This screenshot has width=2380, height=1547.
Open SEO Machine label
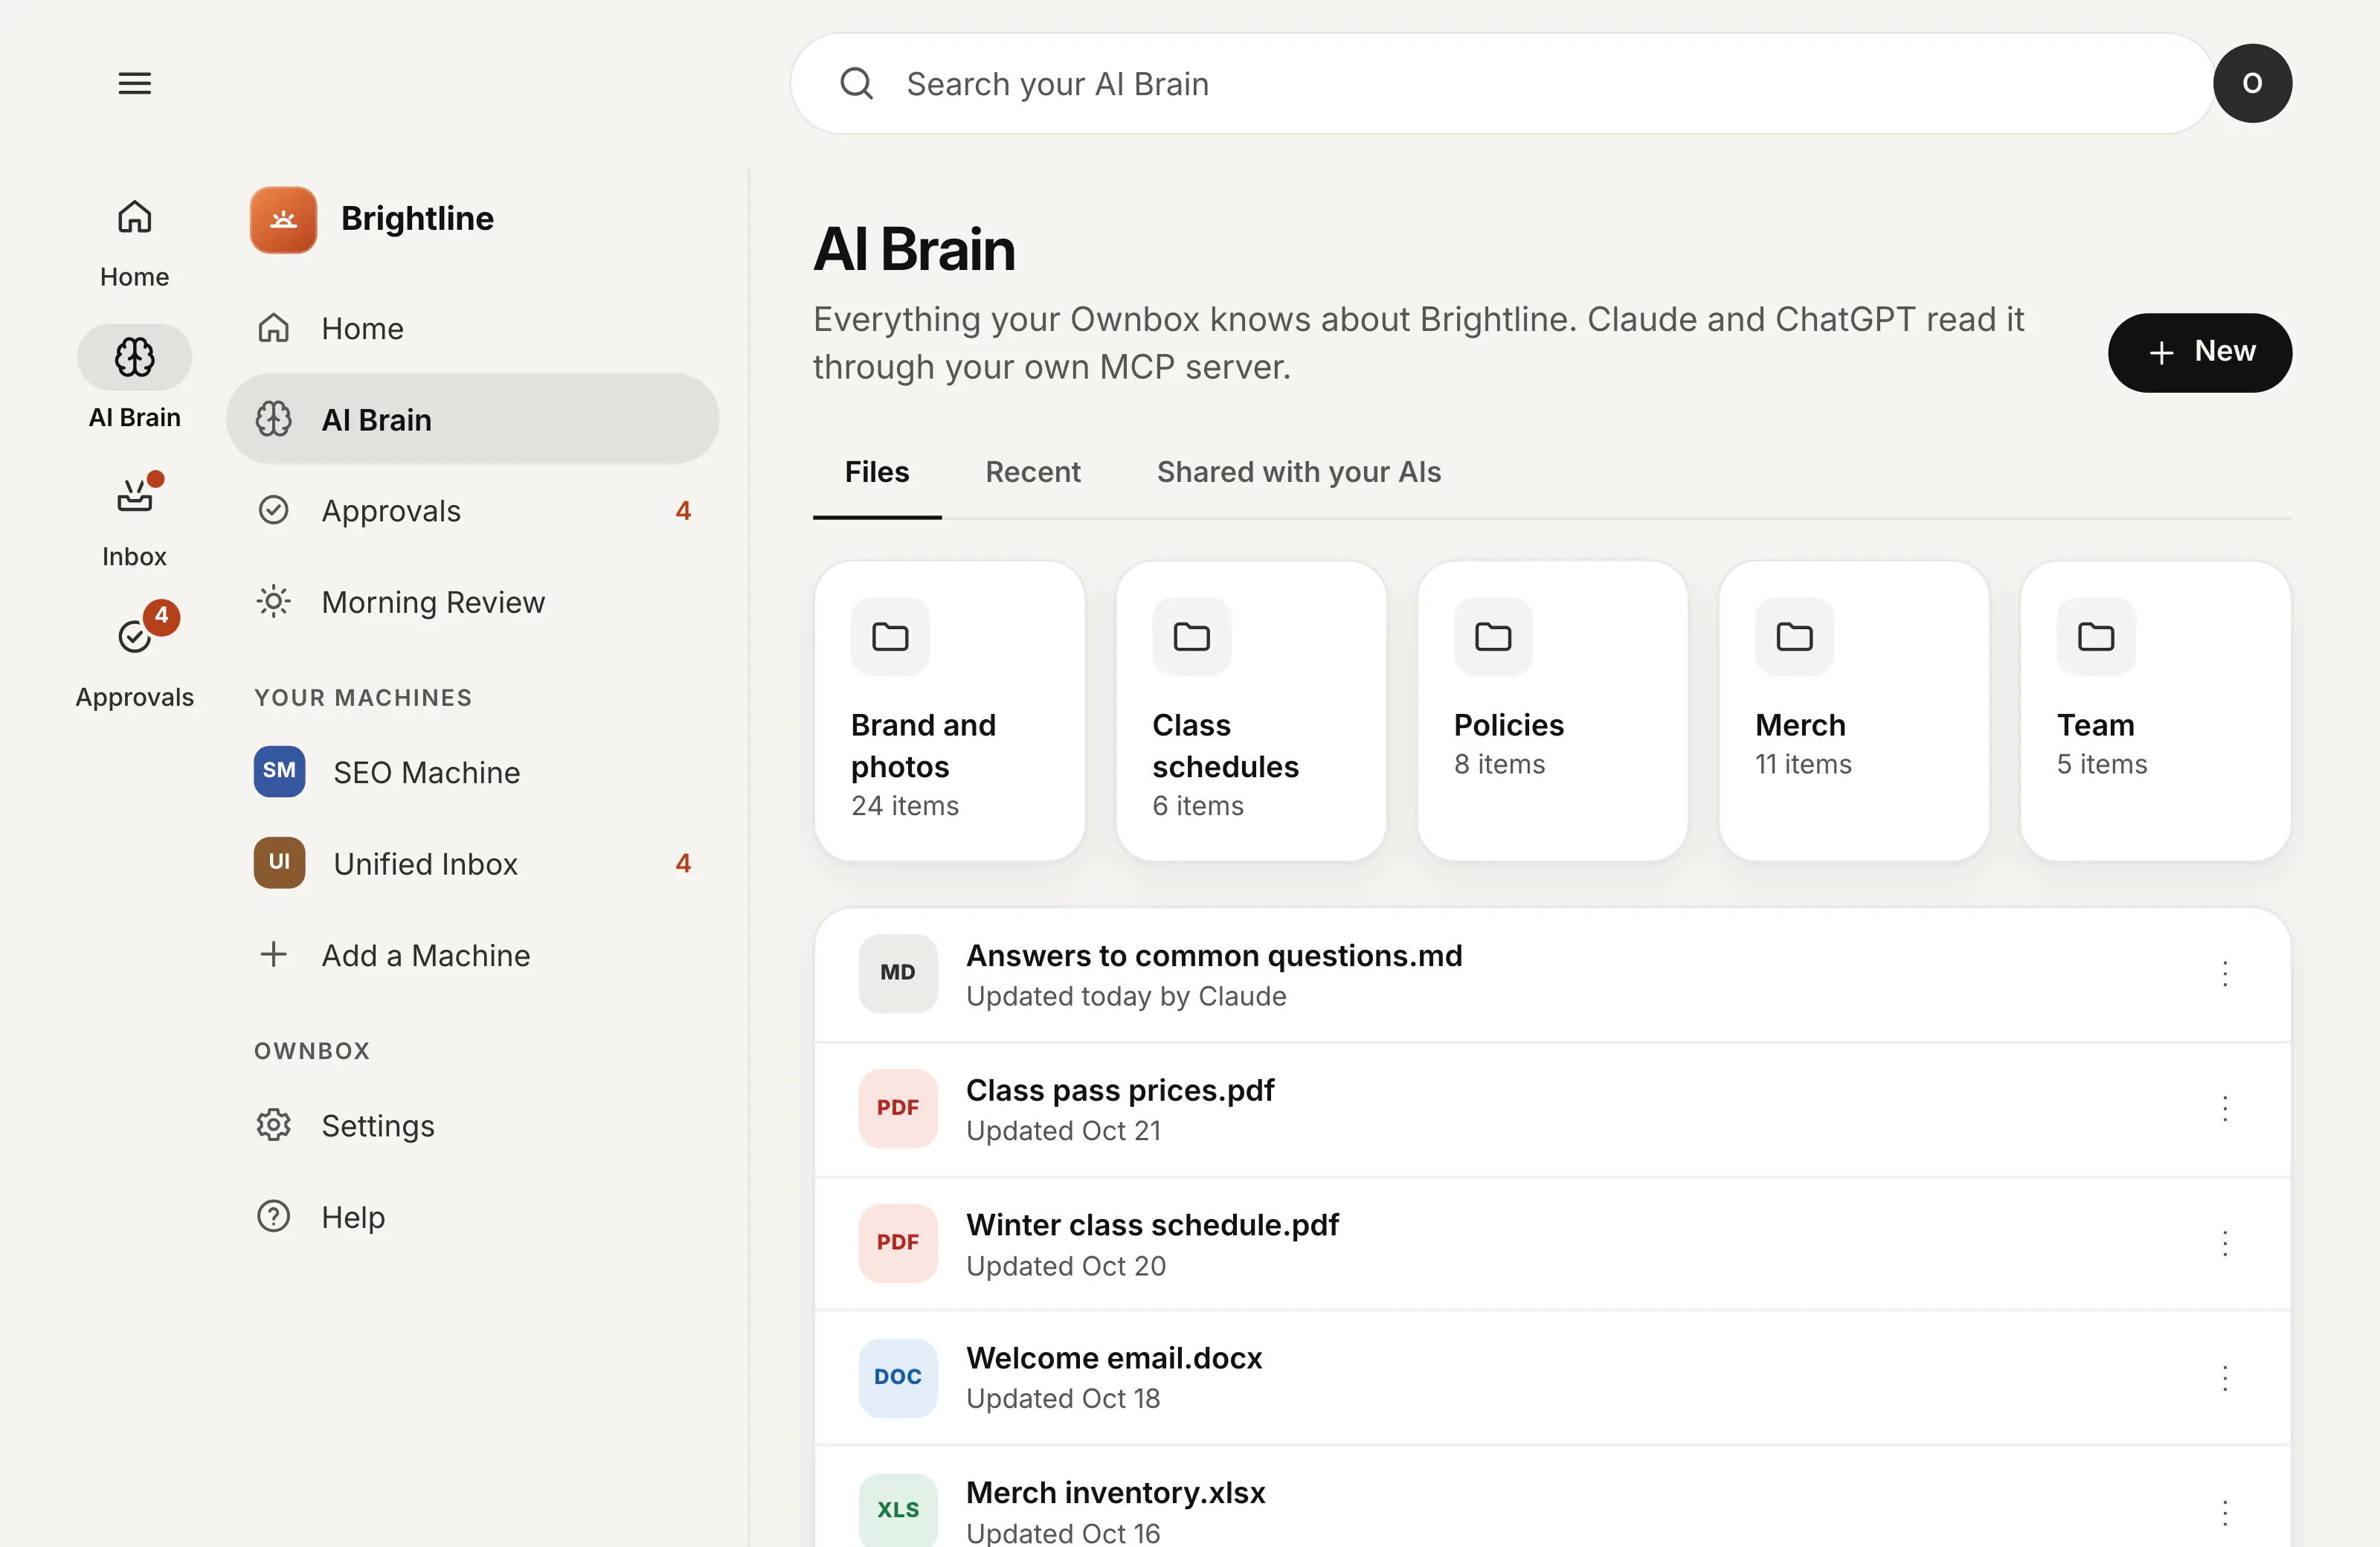coord(426,772)
